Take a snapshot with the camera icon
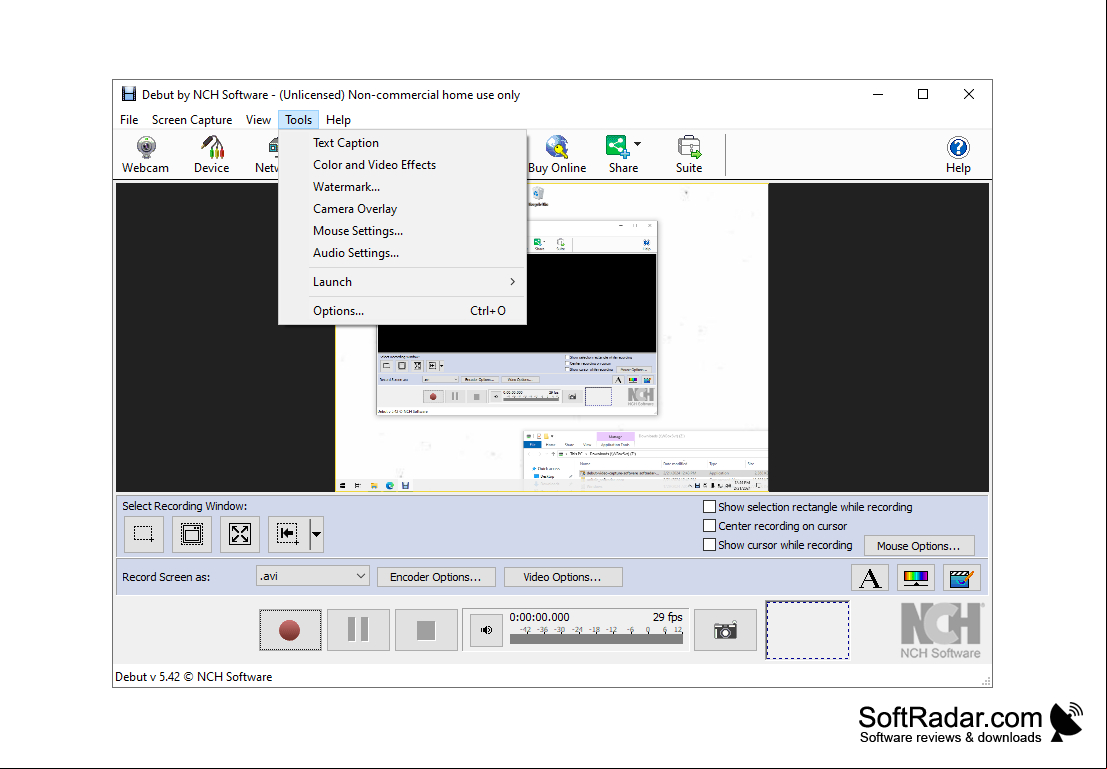Image resolution: width=1107 pixels, height=769 pixels. (725, 630)
